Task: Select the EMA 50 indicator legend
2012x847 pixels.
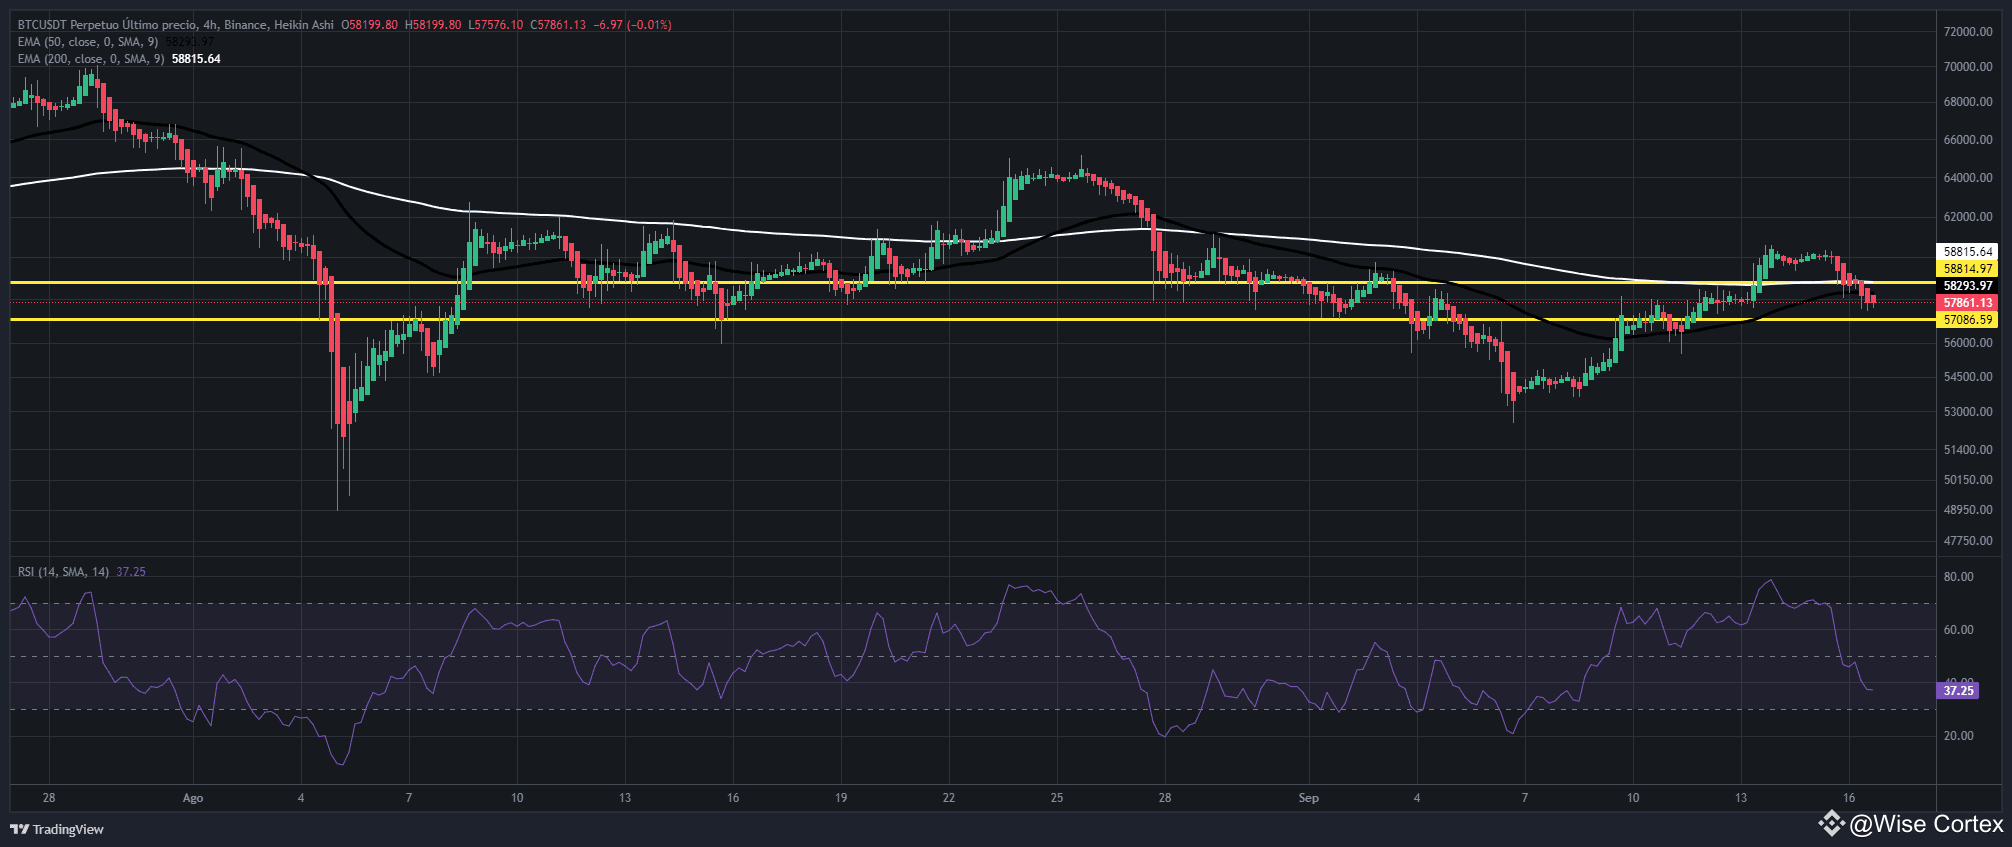Action: (88, 42)
